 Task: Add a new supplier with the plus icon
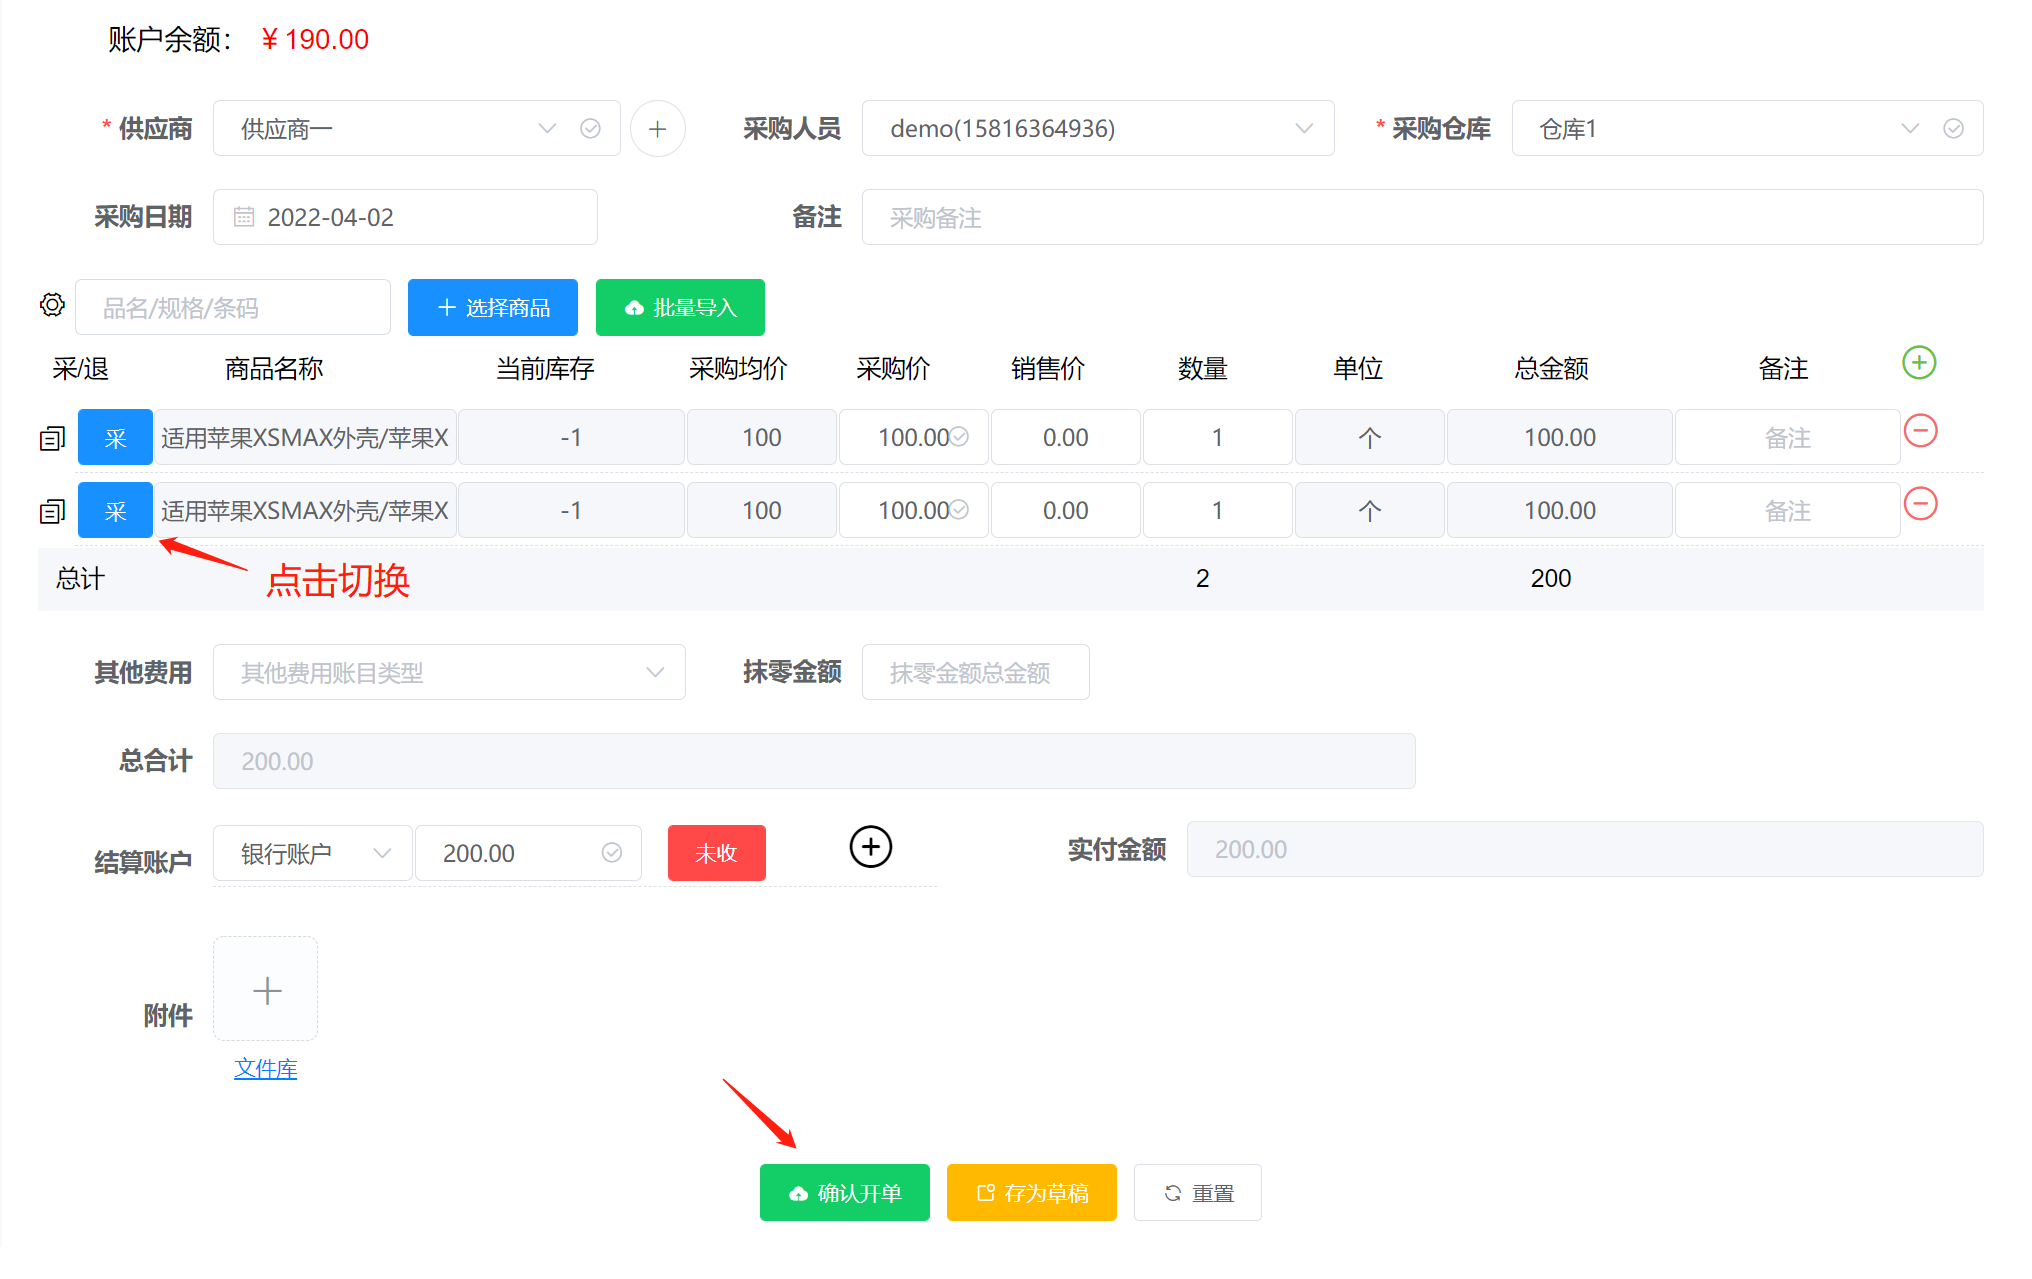[657, 128]
